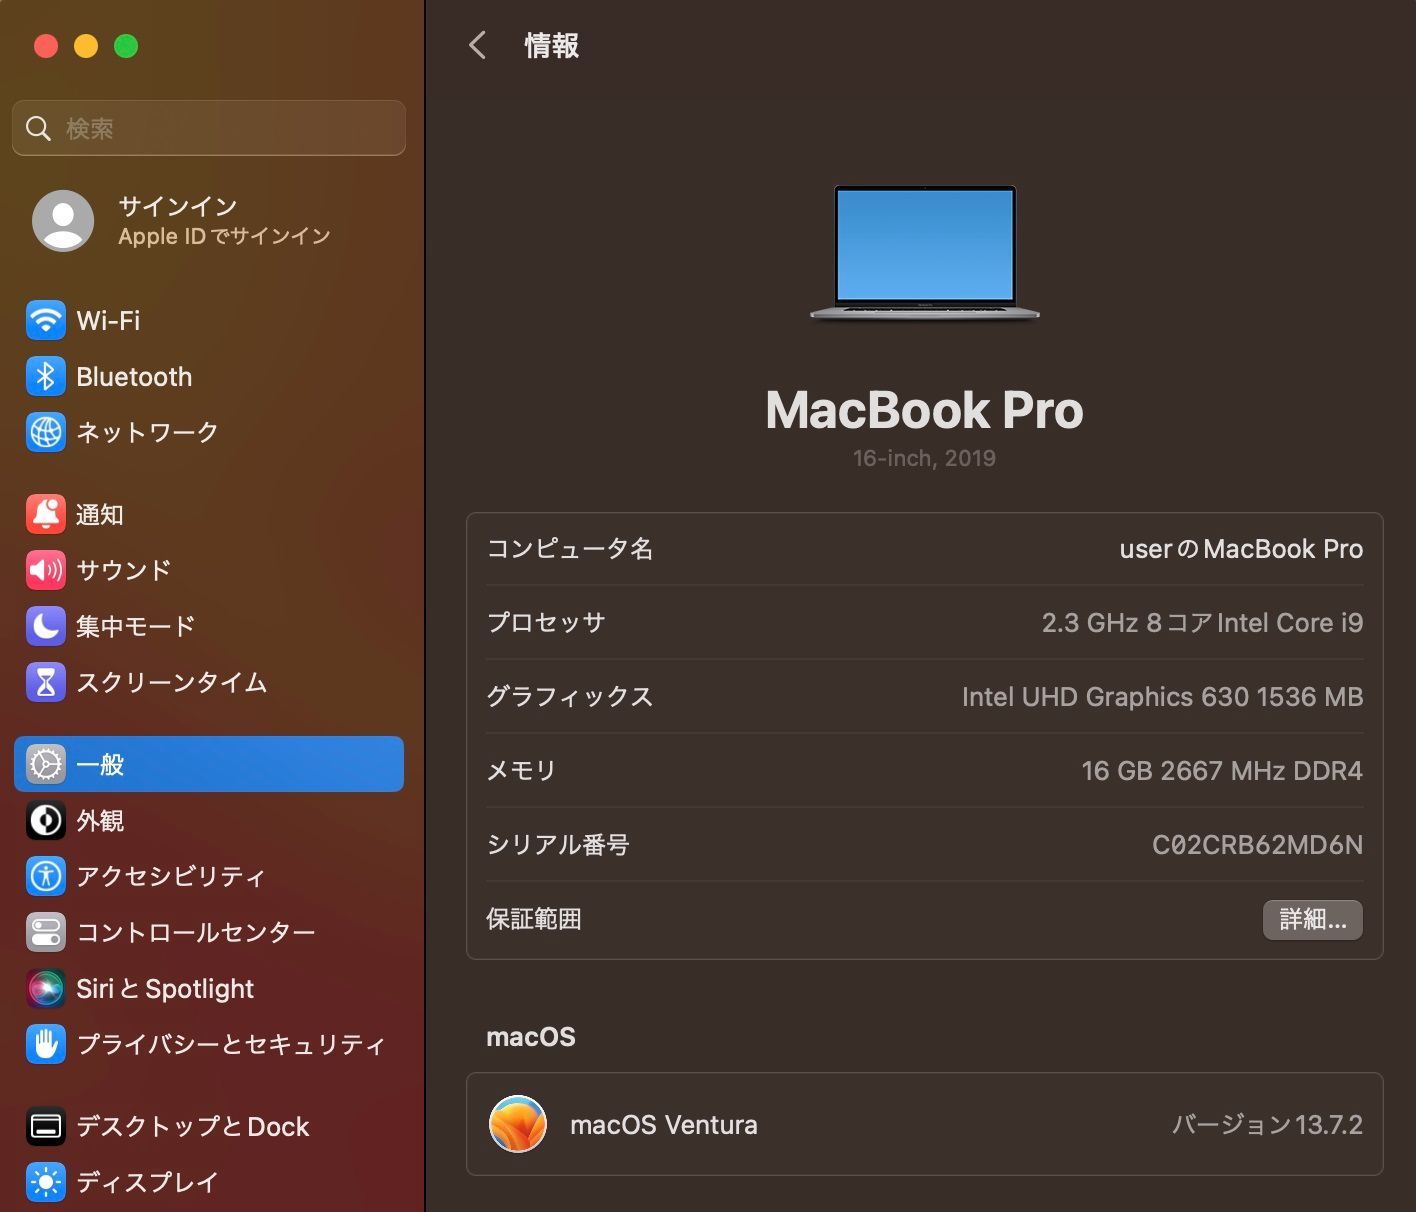Go back using the chevron arrow
The width and height of the screenshot is (1416, 1212).
coord(478,45)
